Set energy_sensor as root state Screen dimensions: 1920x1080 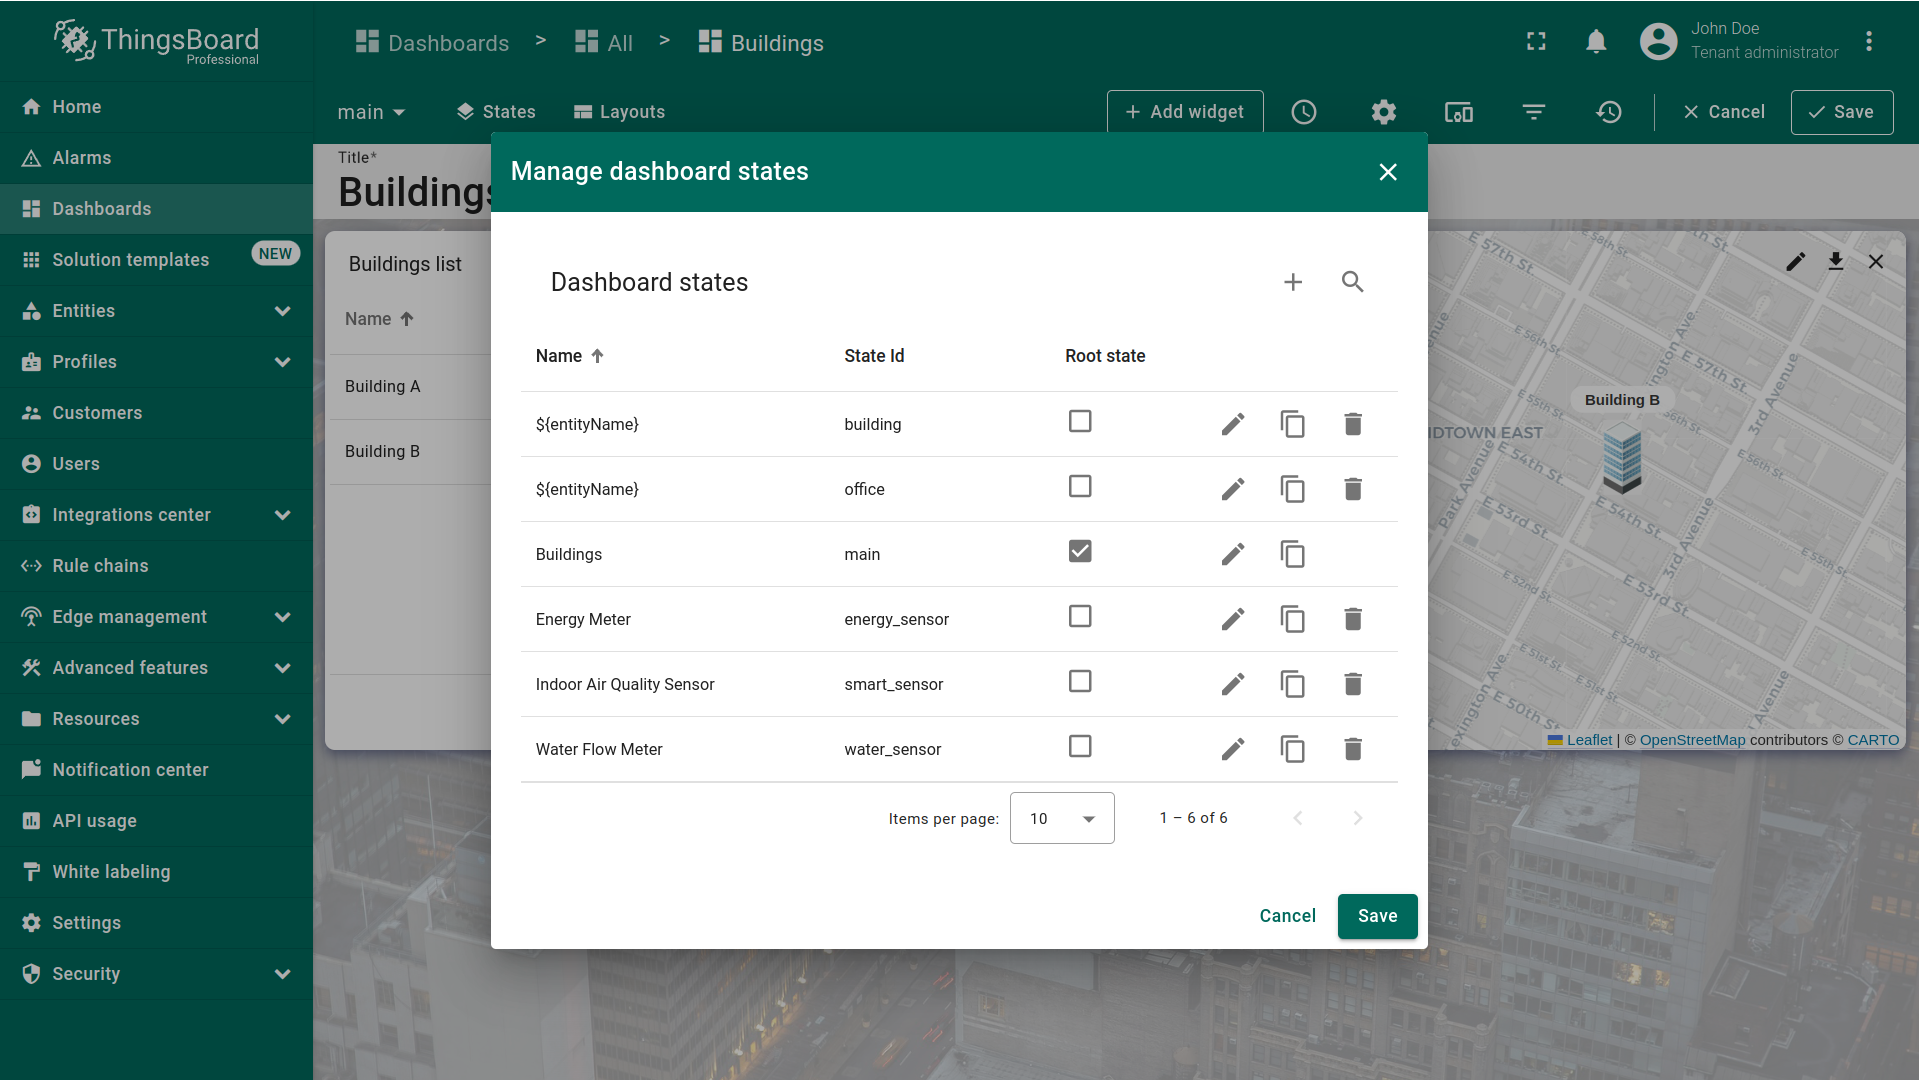pos(1080,617)
